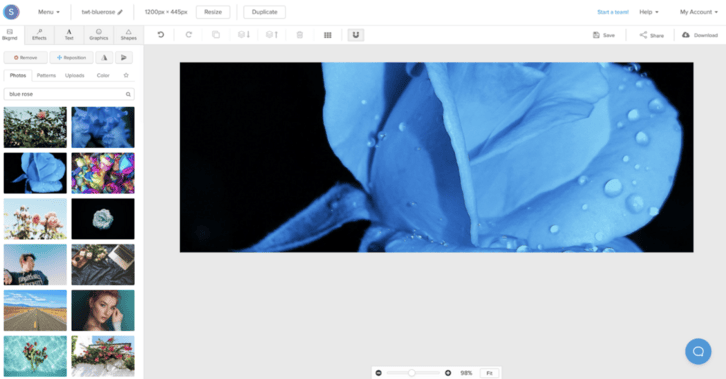Choose the blue iris flower photo

coord(103,127)
